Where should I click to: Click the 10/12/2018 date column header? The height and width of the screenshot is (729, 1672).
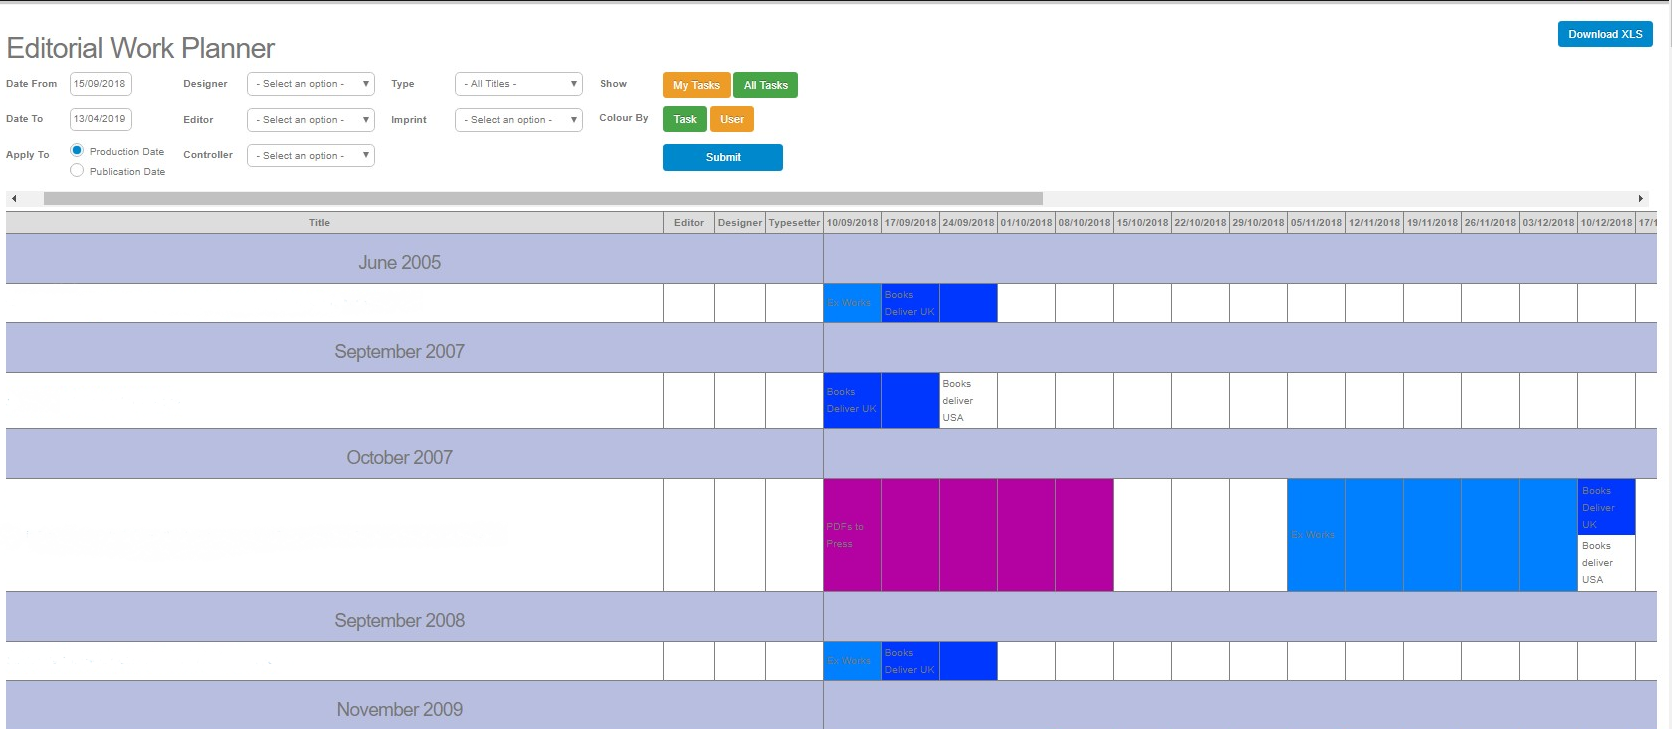1606,222
